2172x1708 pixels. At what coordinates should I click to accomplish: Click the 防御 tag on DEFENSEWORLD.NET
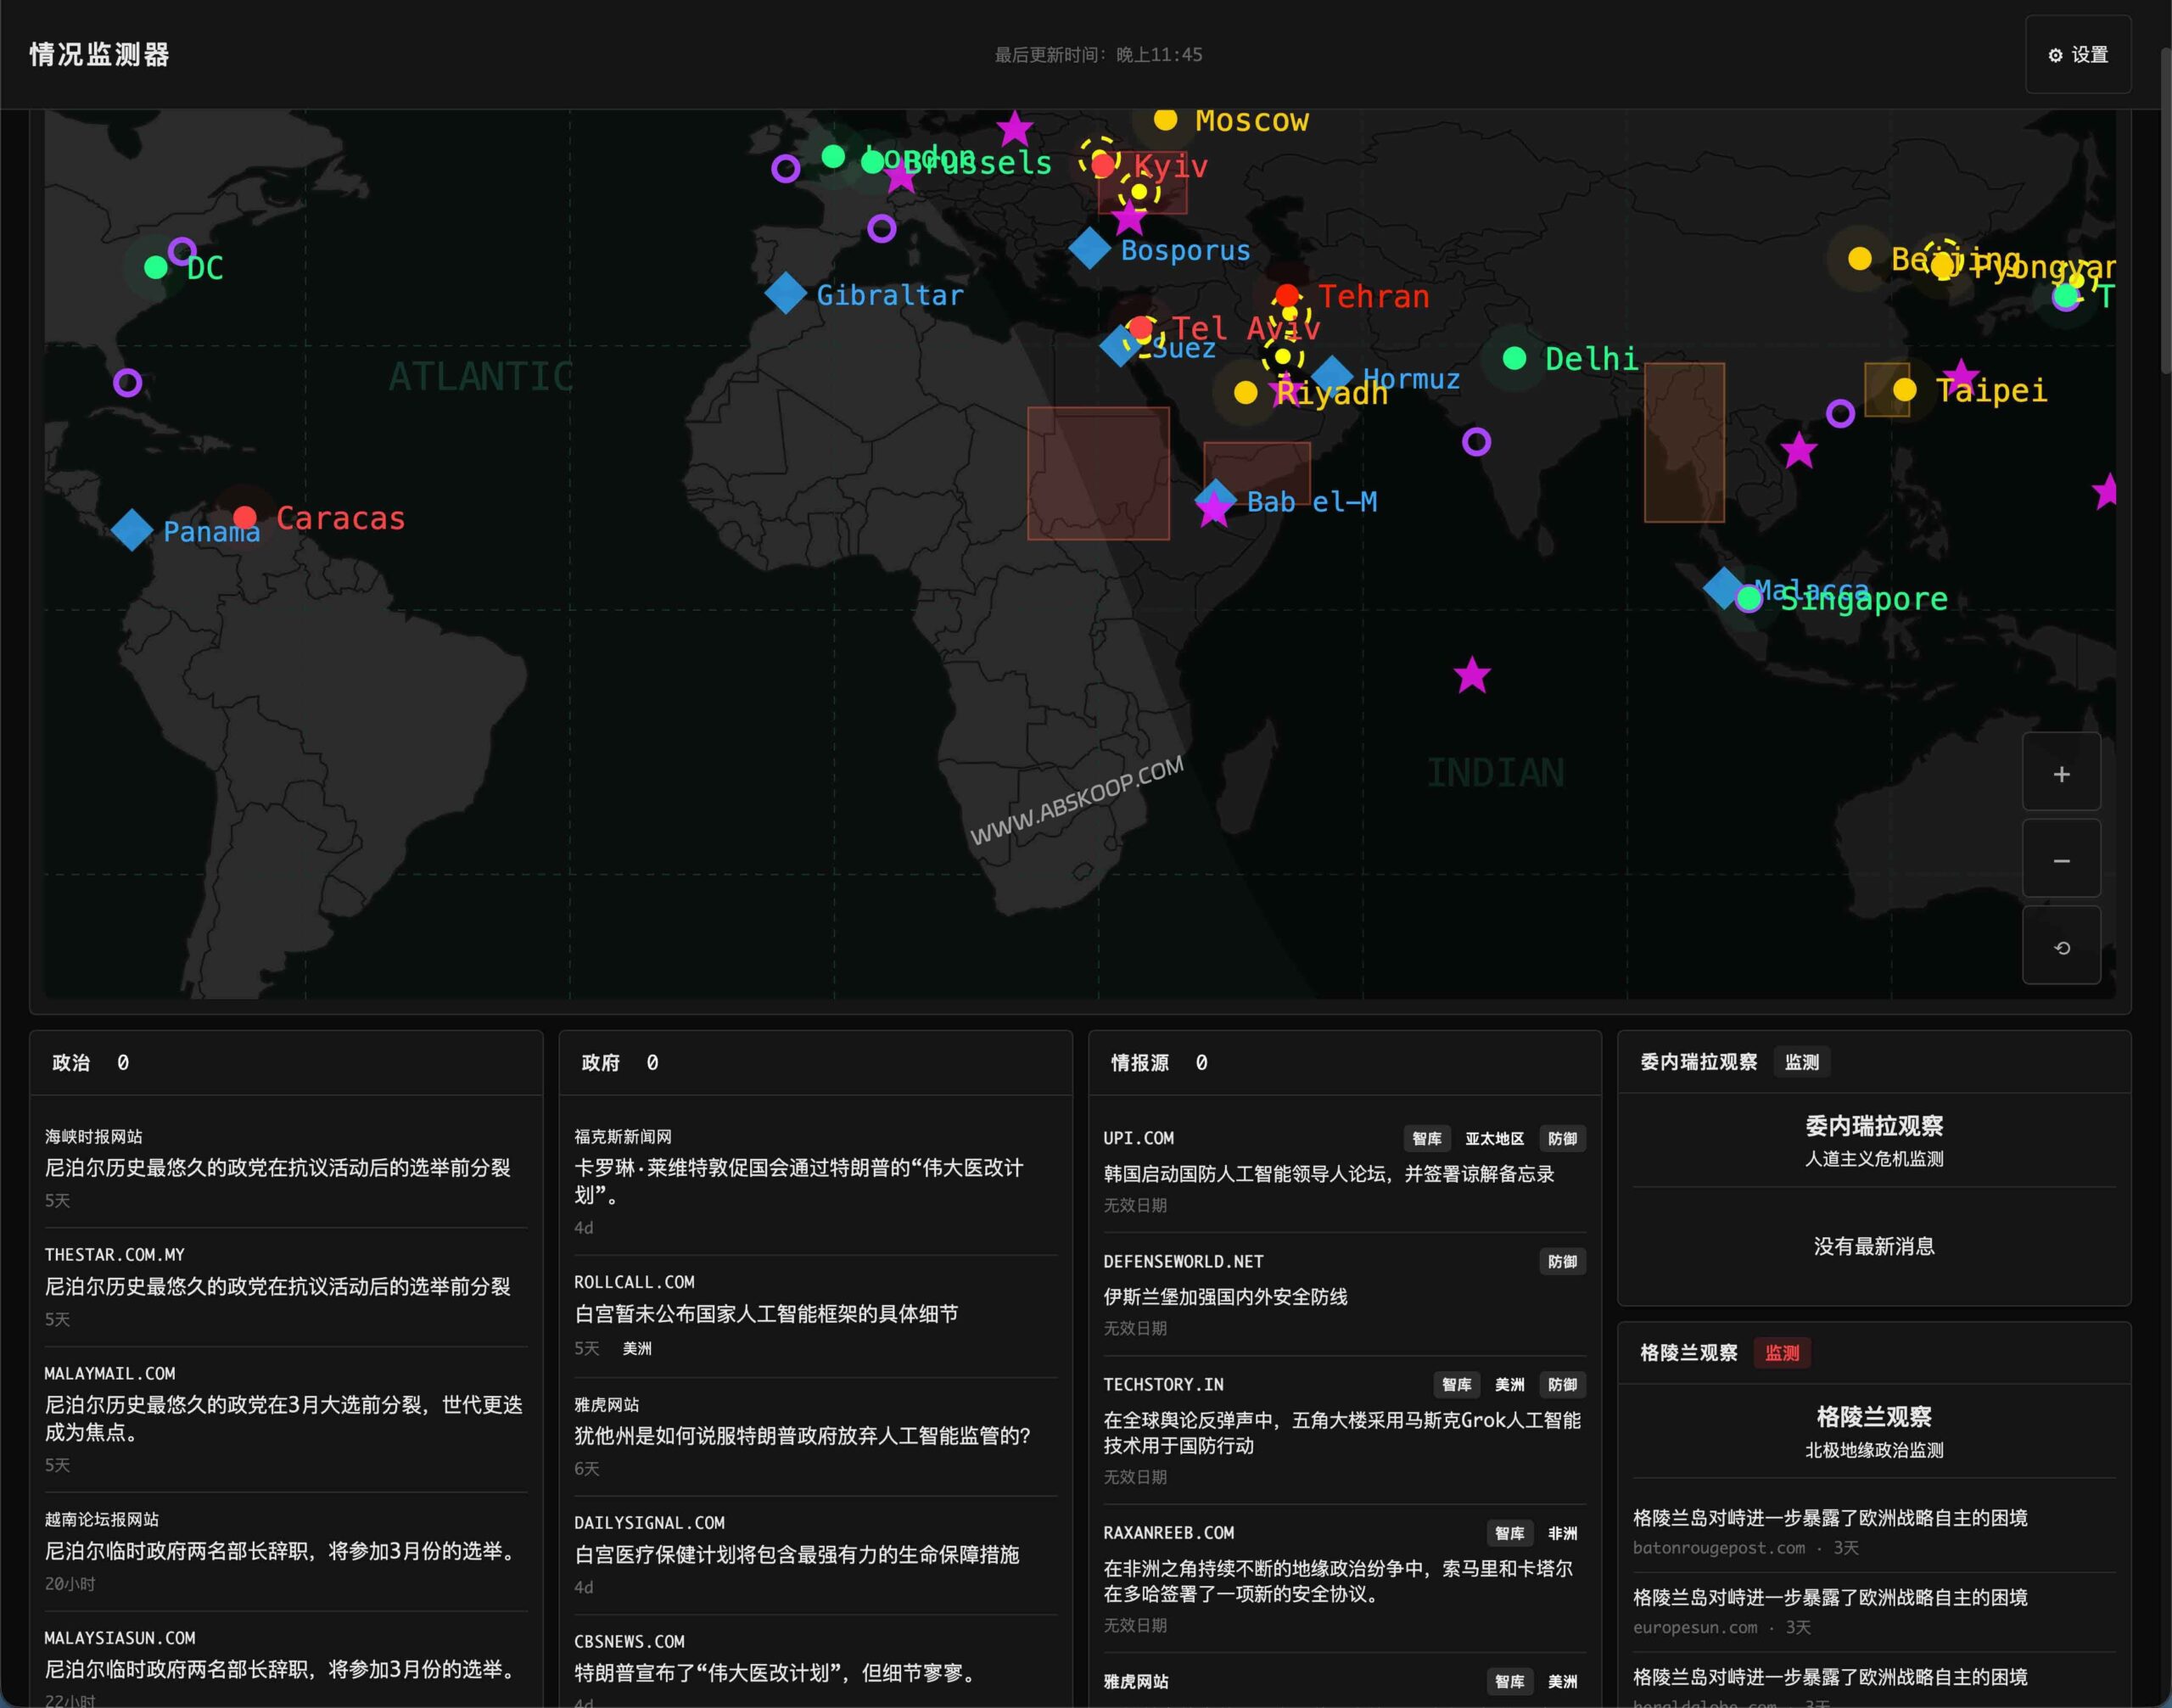point(1562,1262)
